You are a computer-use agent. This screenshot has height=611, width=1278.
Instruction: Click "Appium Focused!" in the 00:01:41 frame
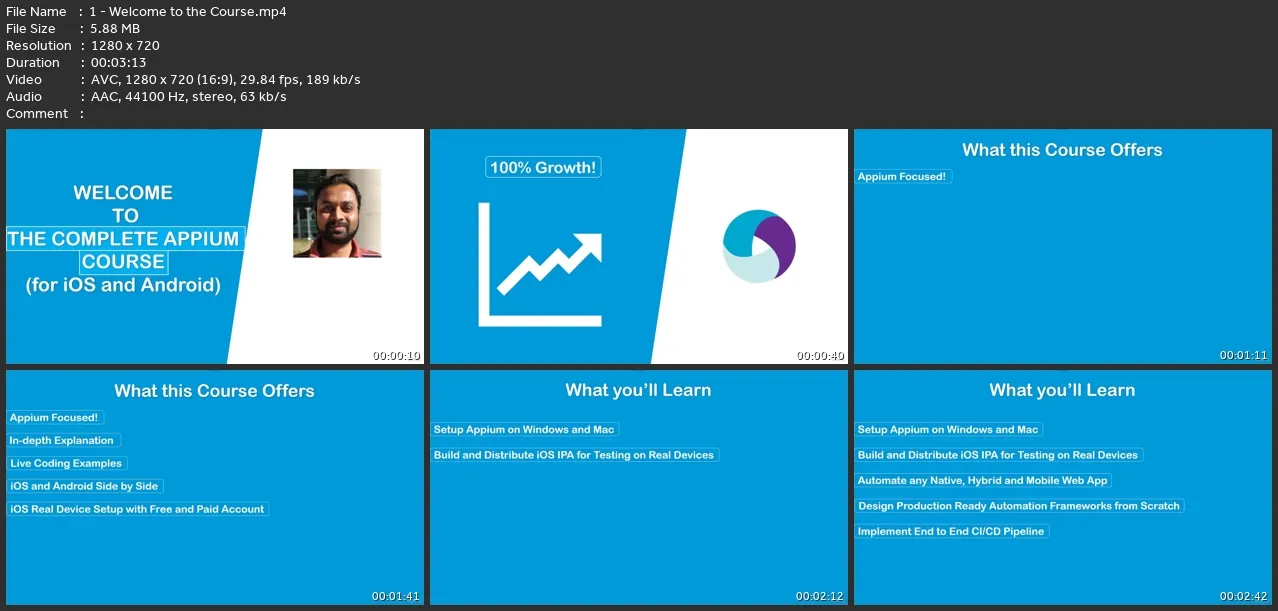coord(56,418)
